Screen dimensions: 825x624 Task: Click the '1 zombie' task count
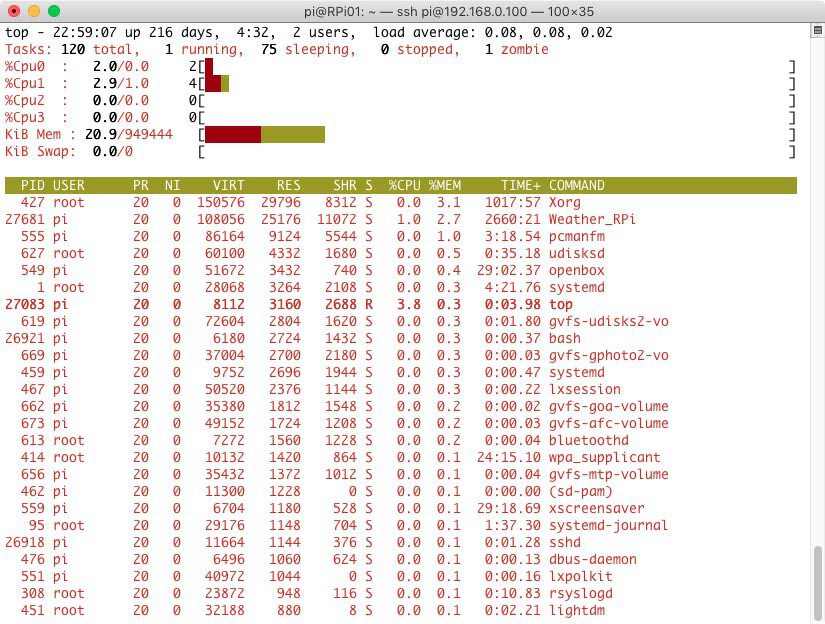click(x=516, y=49)
